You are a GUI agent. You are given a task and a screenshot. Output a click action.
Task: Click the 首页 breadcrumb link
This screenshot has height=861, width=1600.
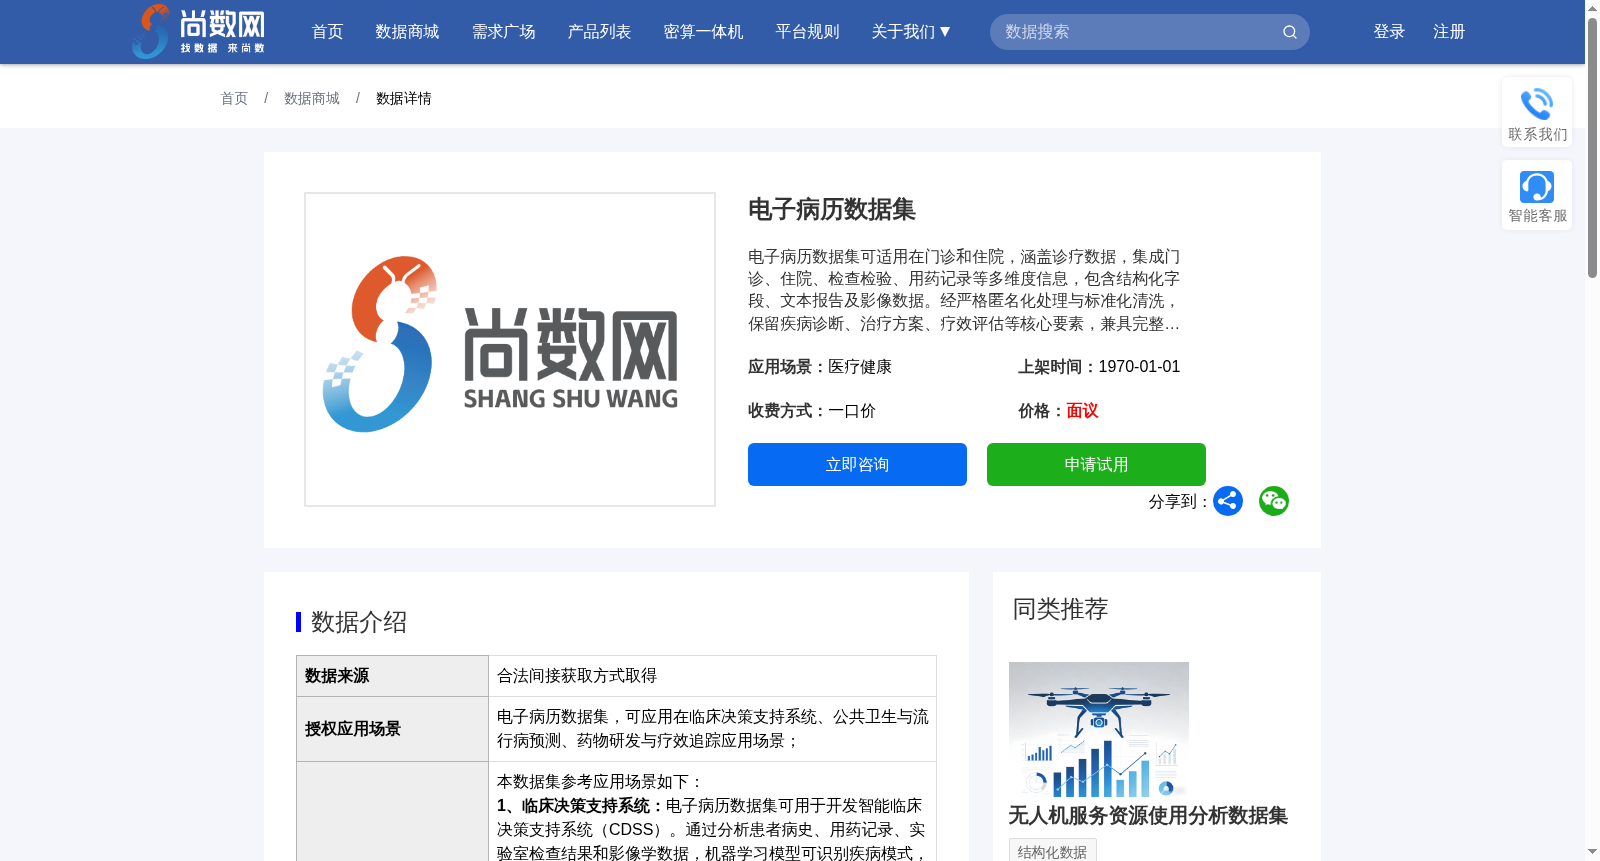[x=234, y=98]
